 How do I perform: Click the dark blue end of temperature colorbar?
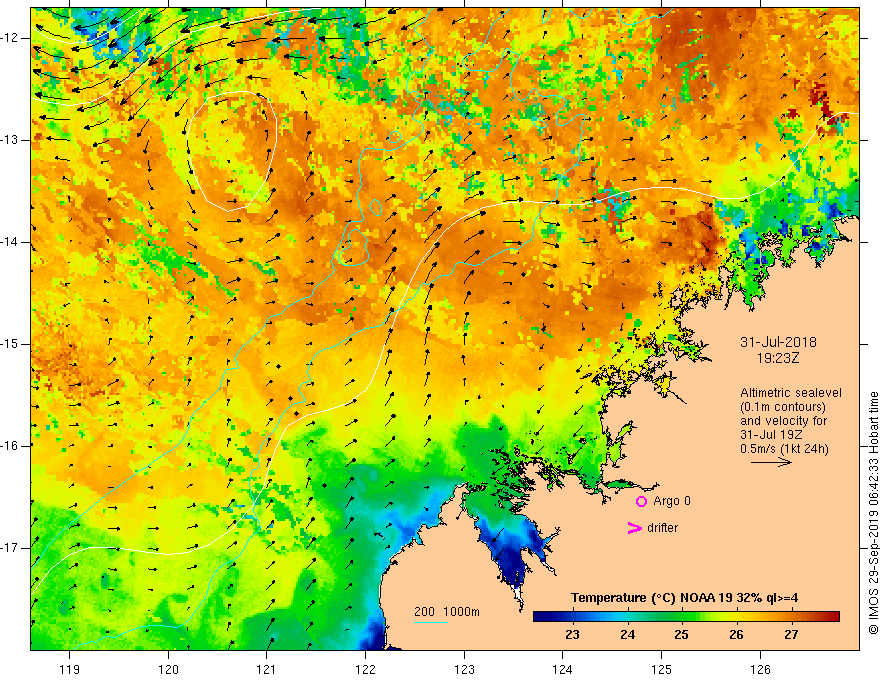pos(540,617)
